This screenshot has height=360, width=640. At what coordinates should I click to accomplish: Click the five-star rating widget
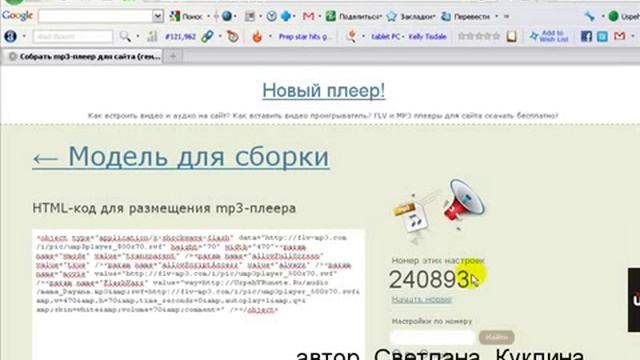pyautogui.click(x=479, y=36)
